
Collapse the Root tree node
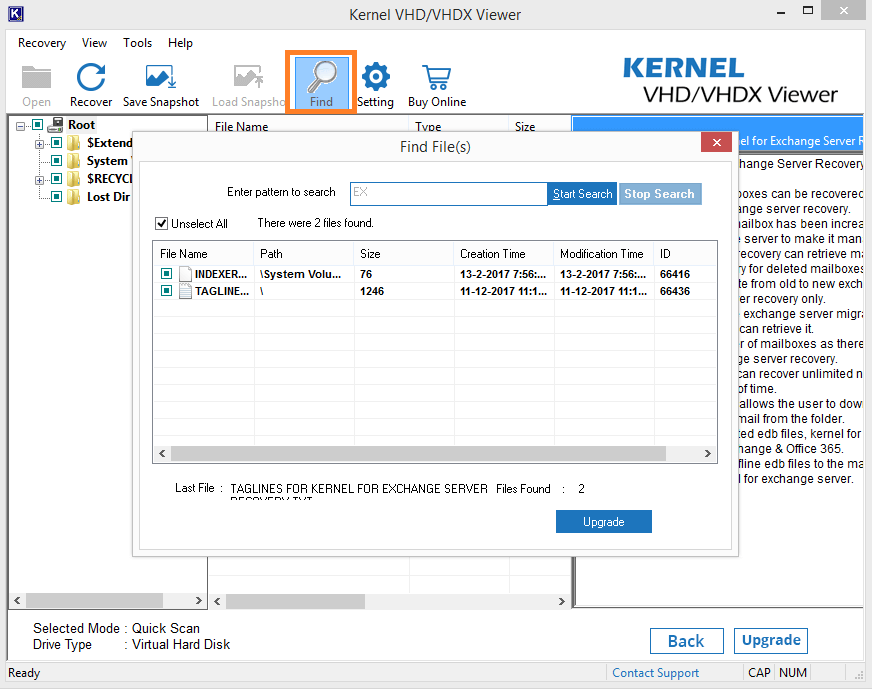(x=21, y=126)
